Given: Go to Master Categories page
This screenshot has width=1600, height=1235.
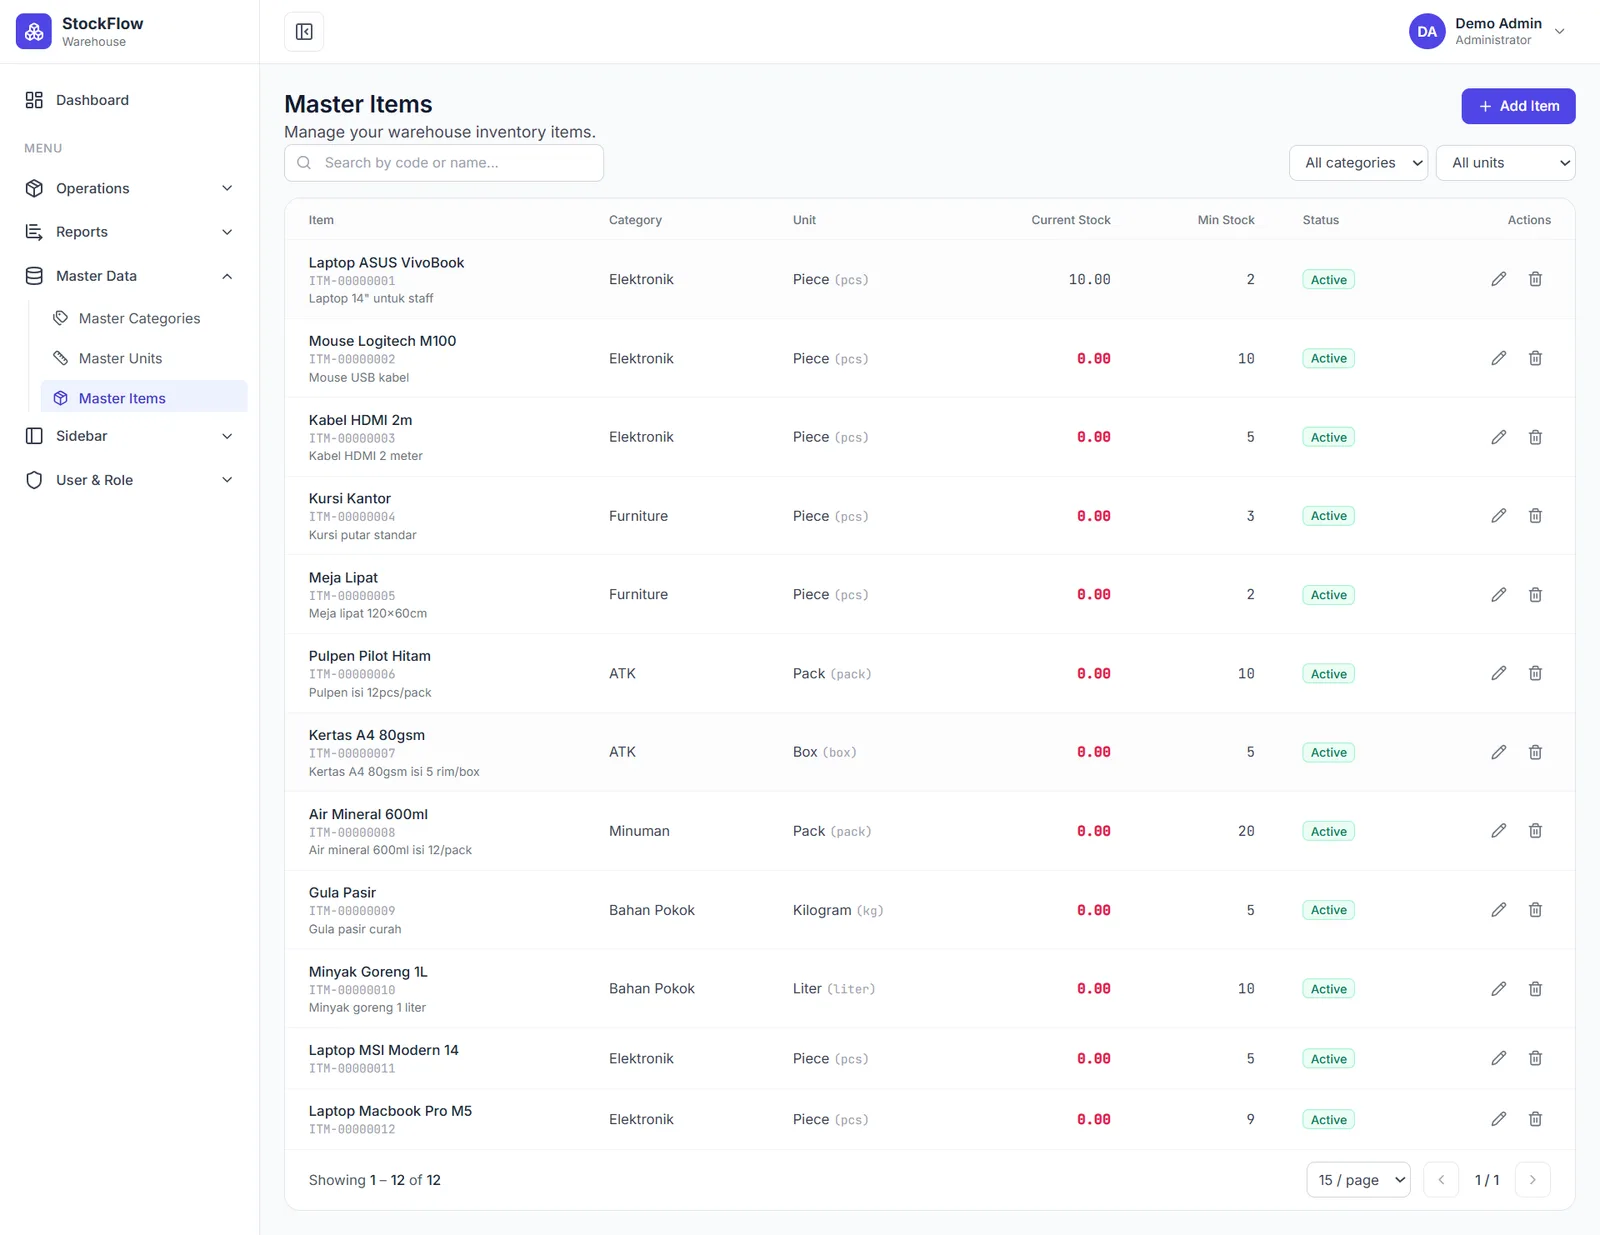Looking at the screenshot, I should coord(140,318).
